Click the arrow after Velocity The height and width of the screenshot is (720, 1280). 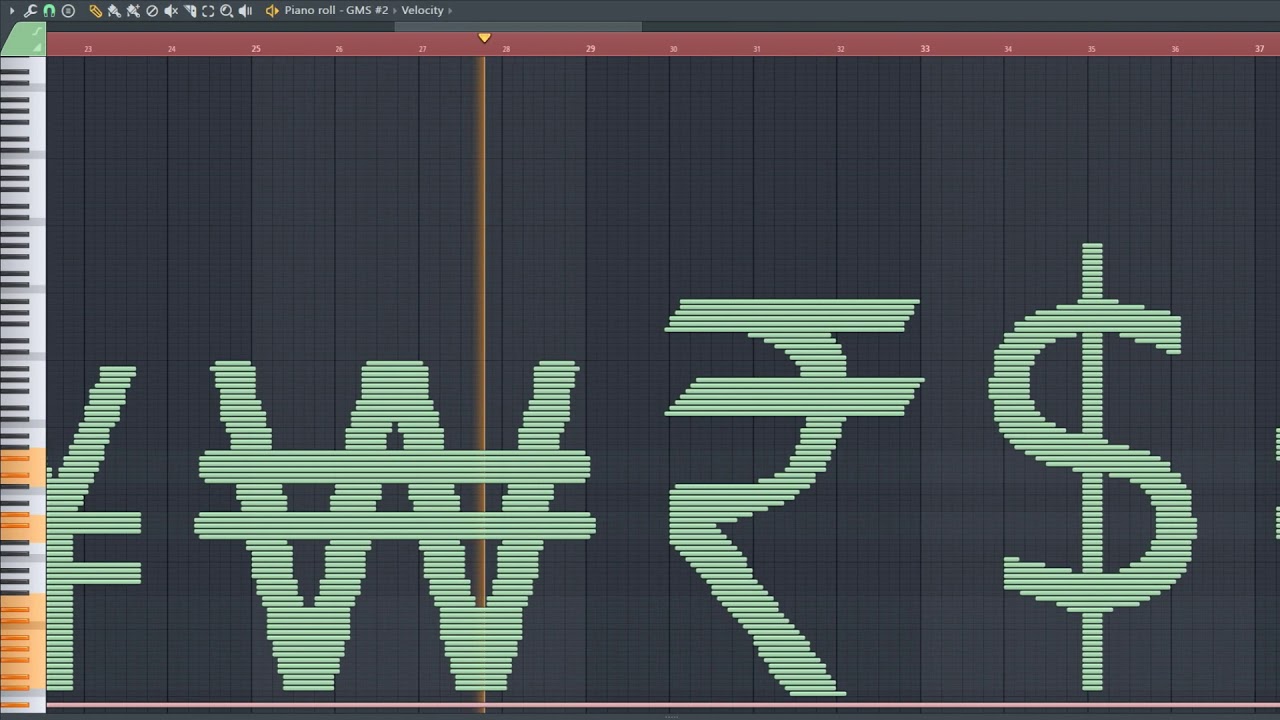pos(451,10)
